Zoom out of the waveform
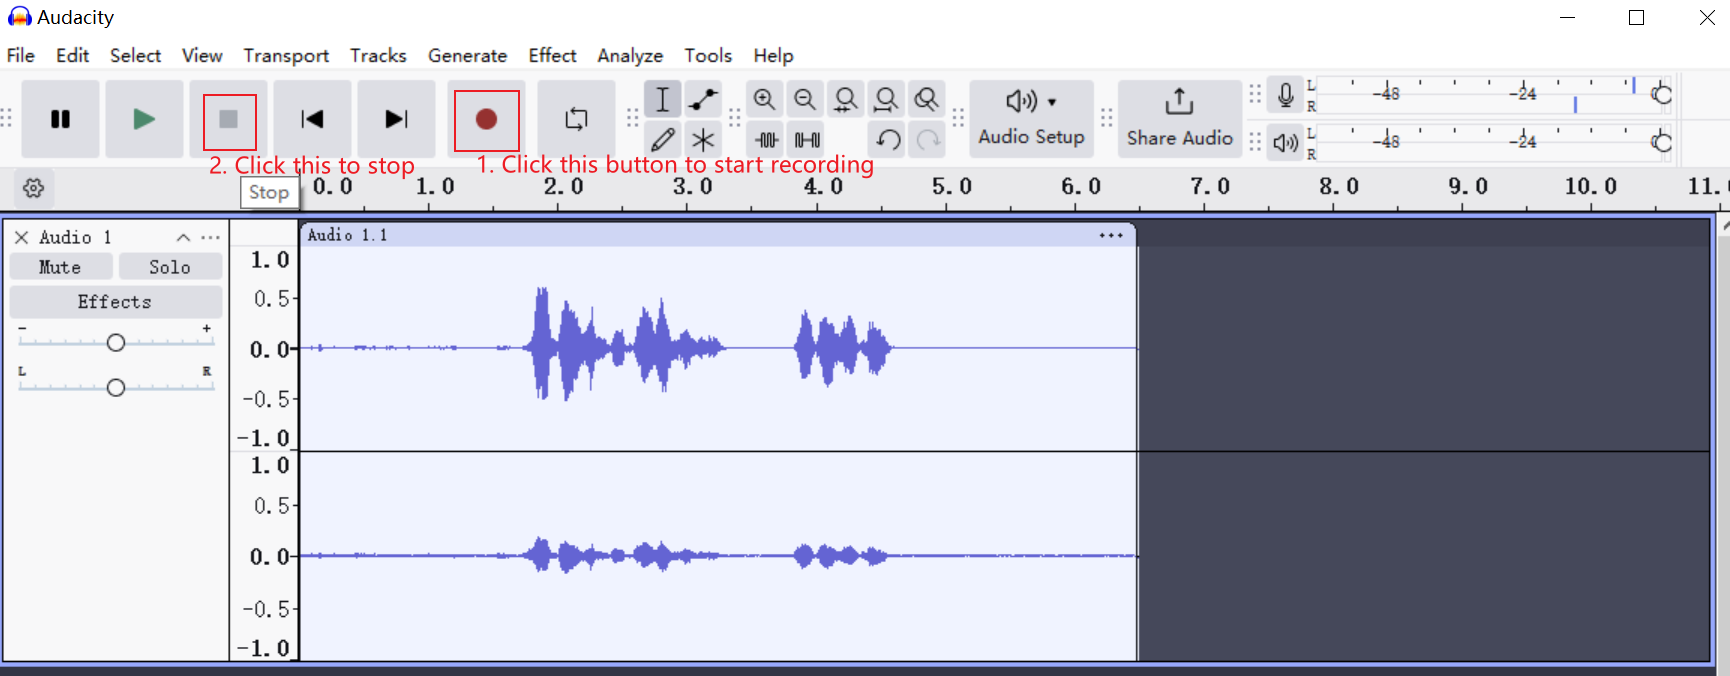 click(805, 99)
